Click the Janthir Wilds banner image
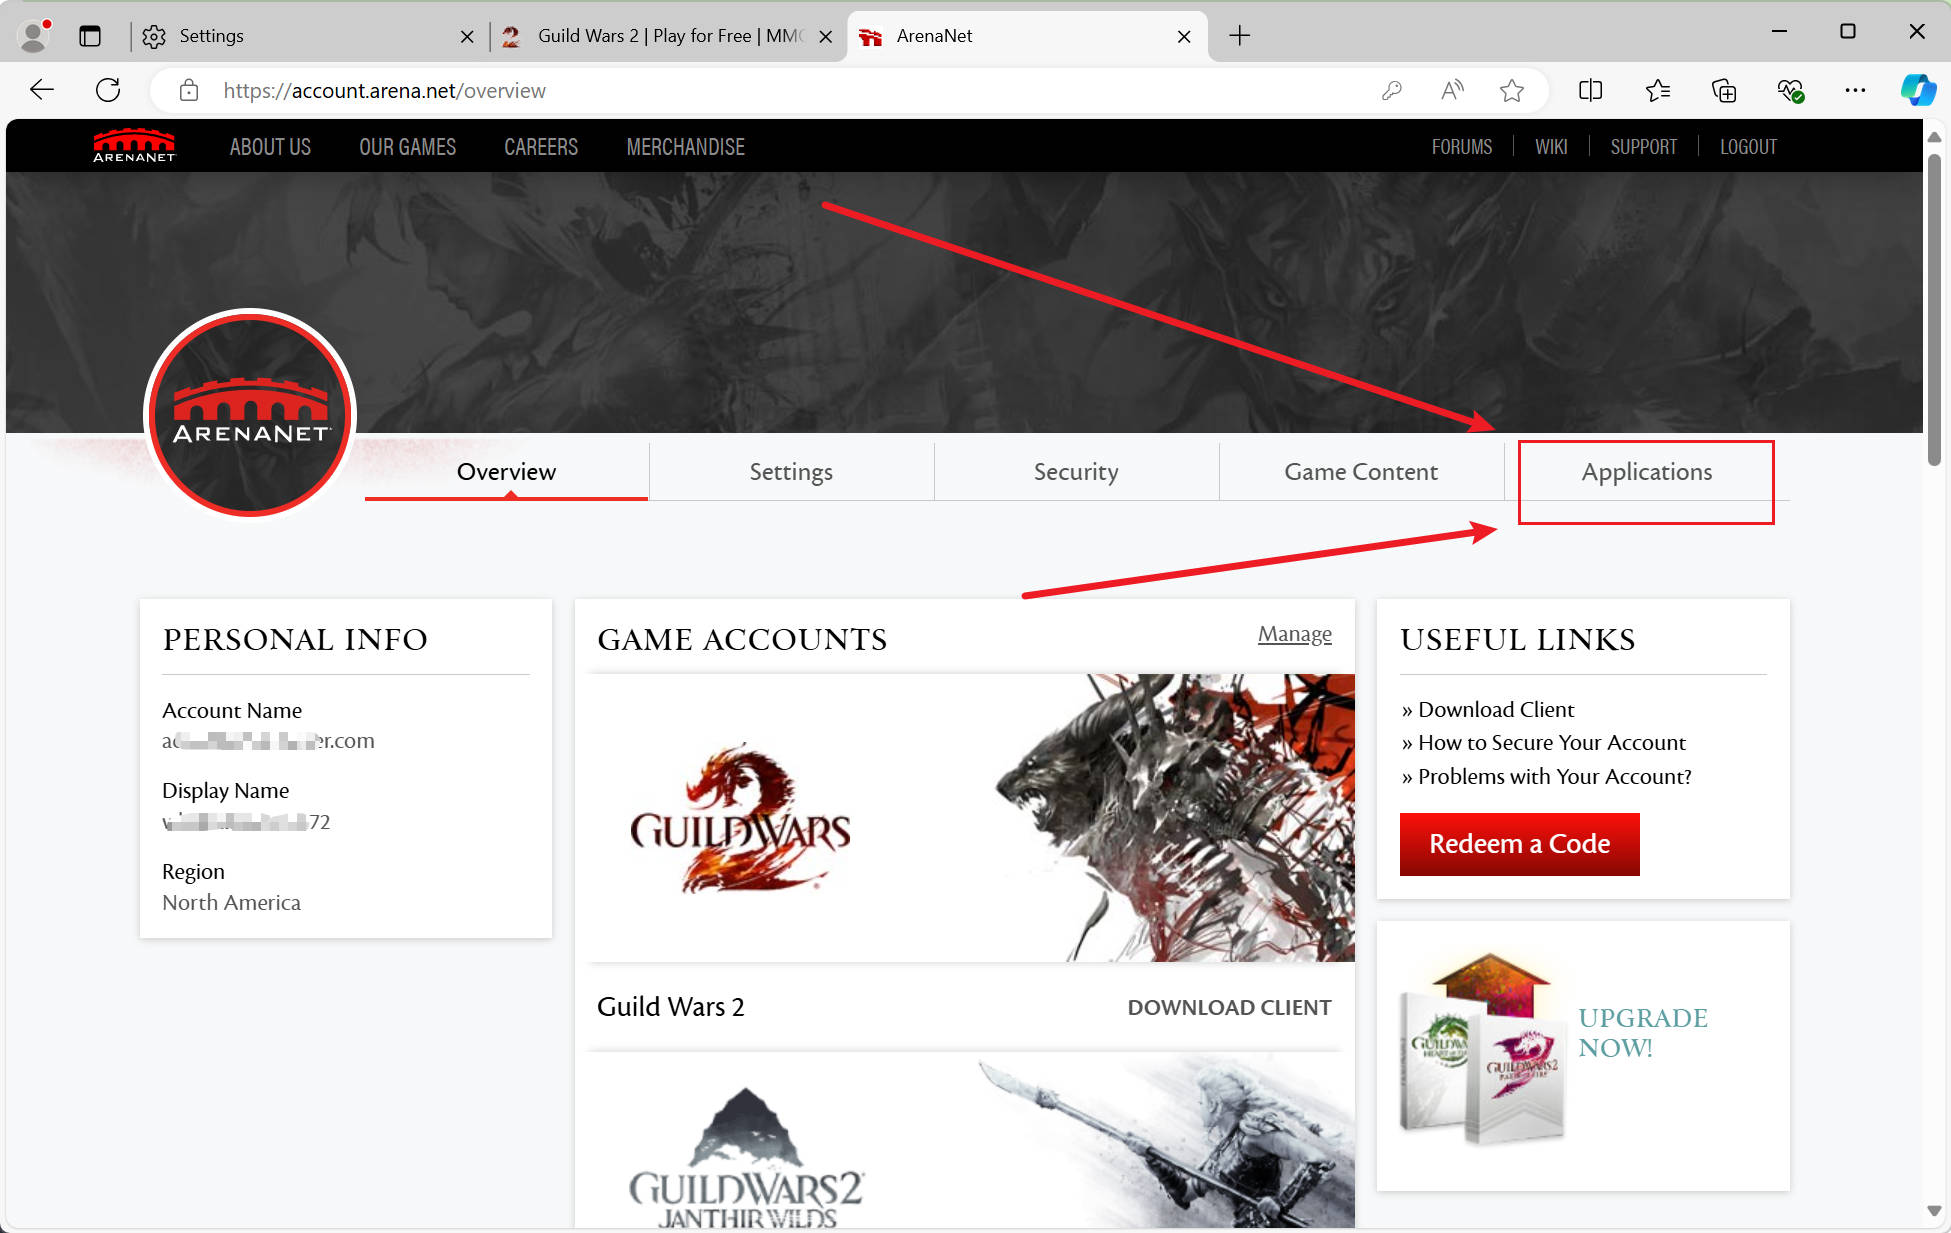The height and width of the screenshot is (1233, 1951). [972, 1140]
